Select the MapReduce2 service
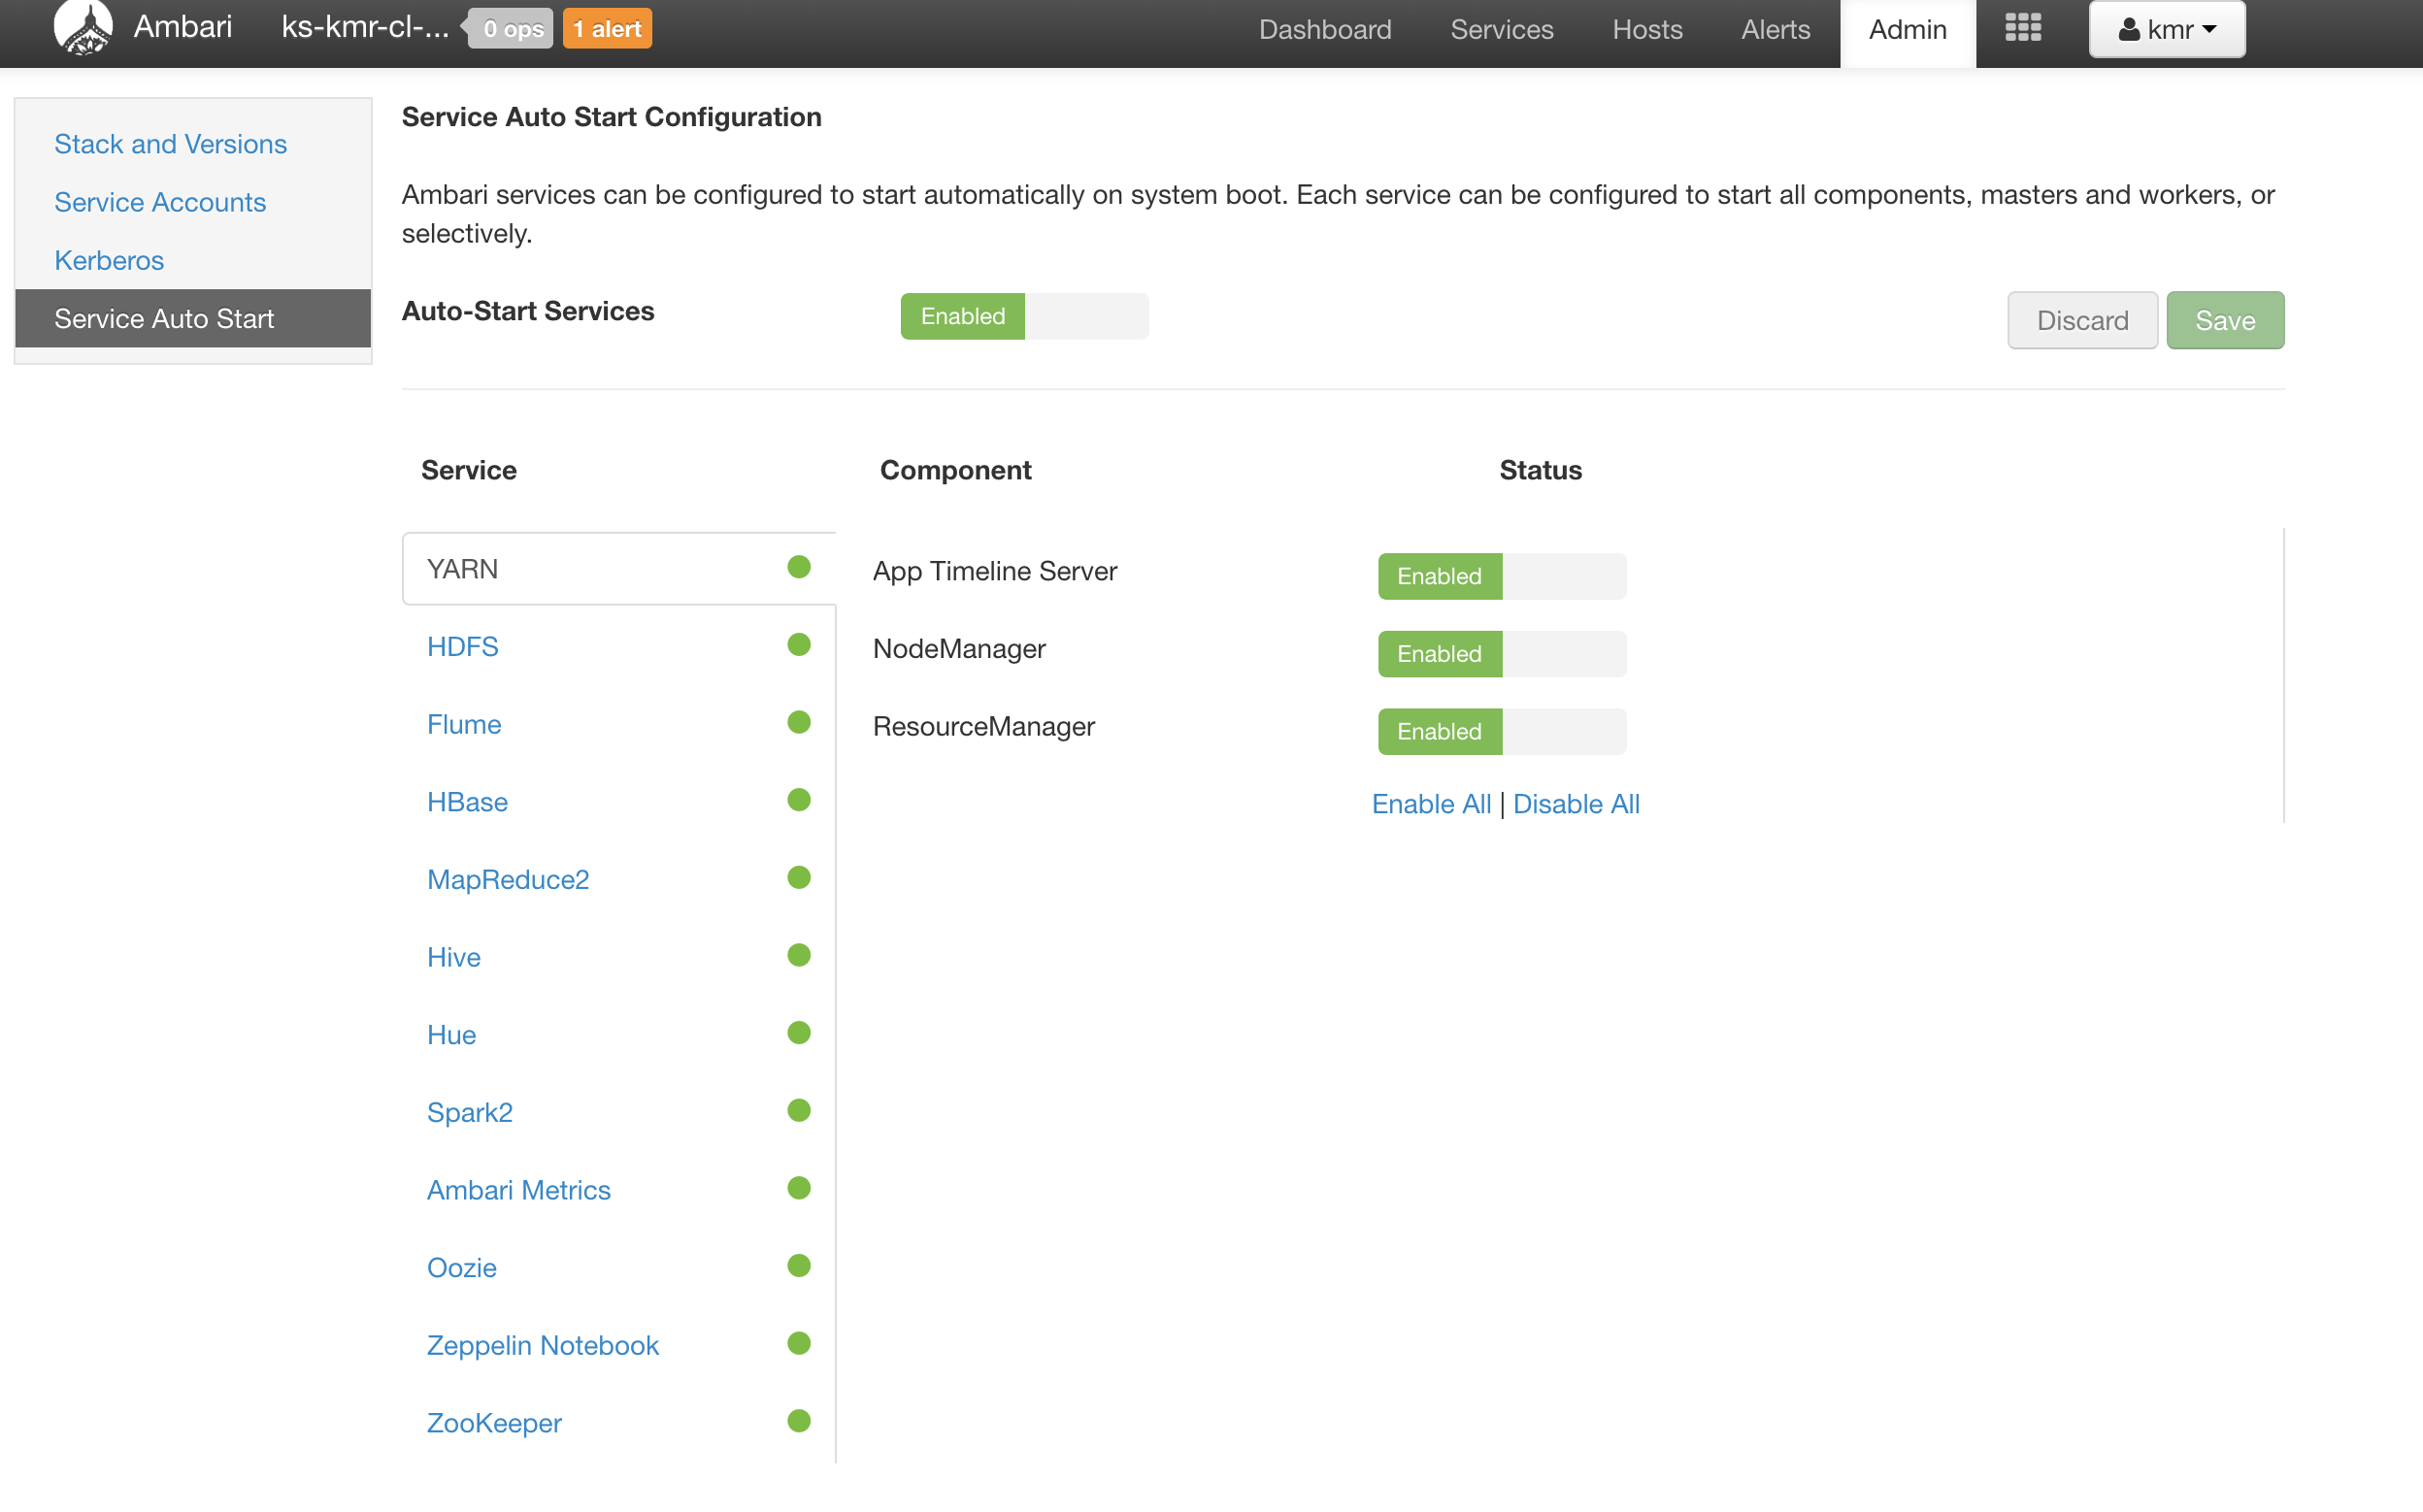This screenshot has width=2423, height=1512. [508, 879]
